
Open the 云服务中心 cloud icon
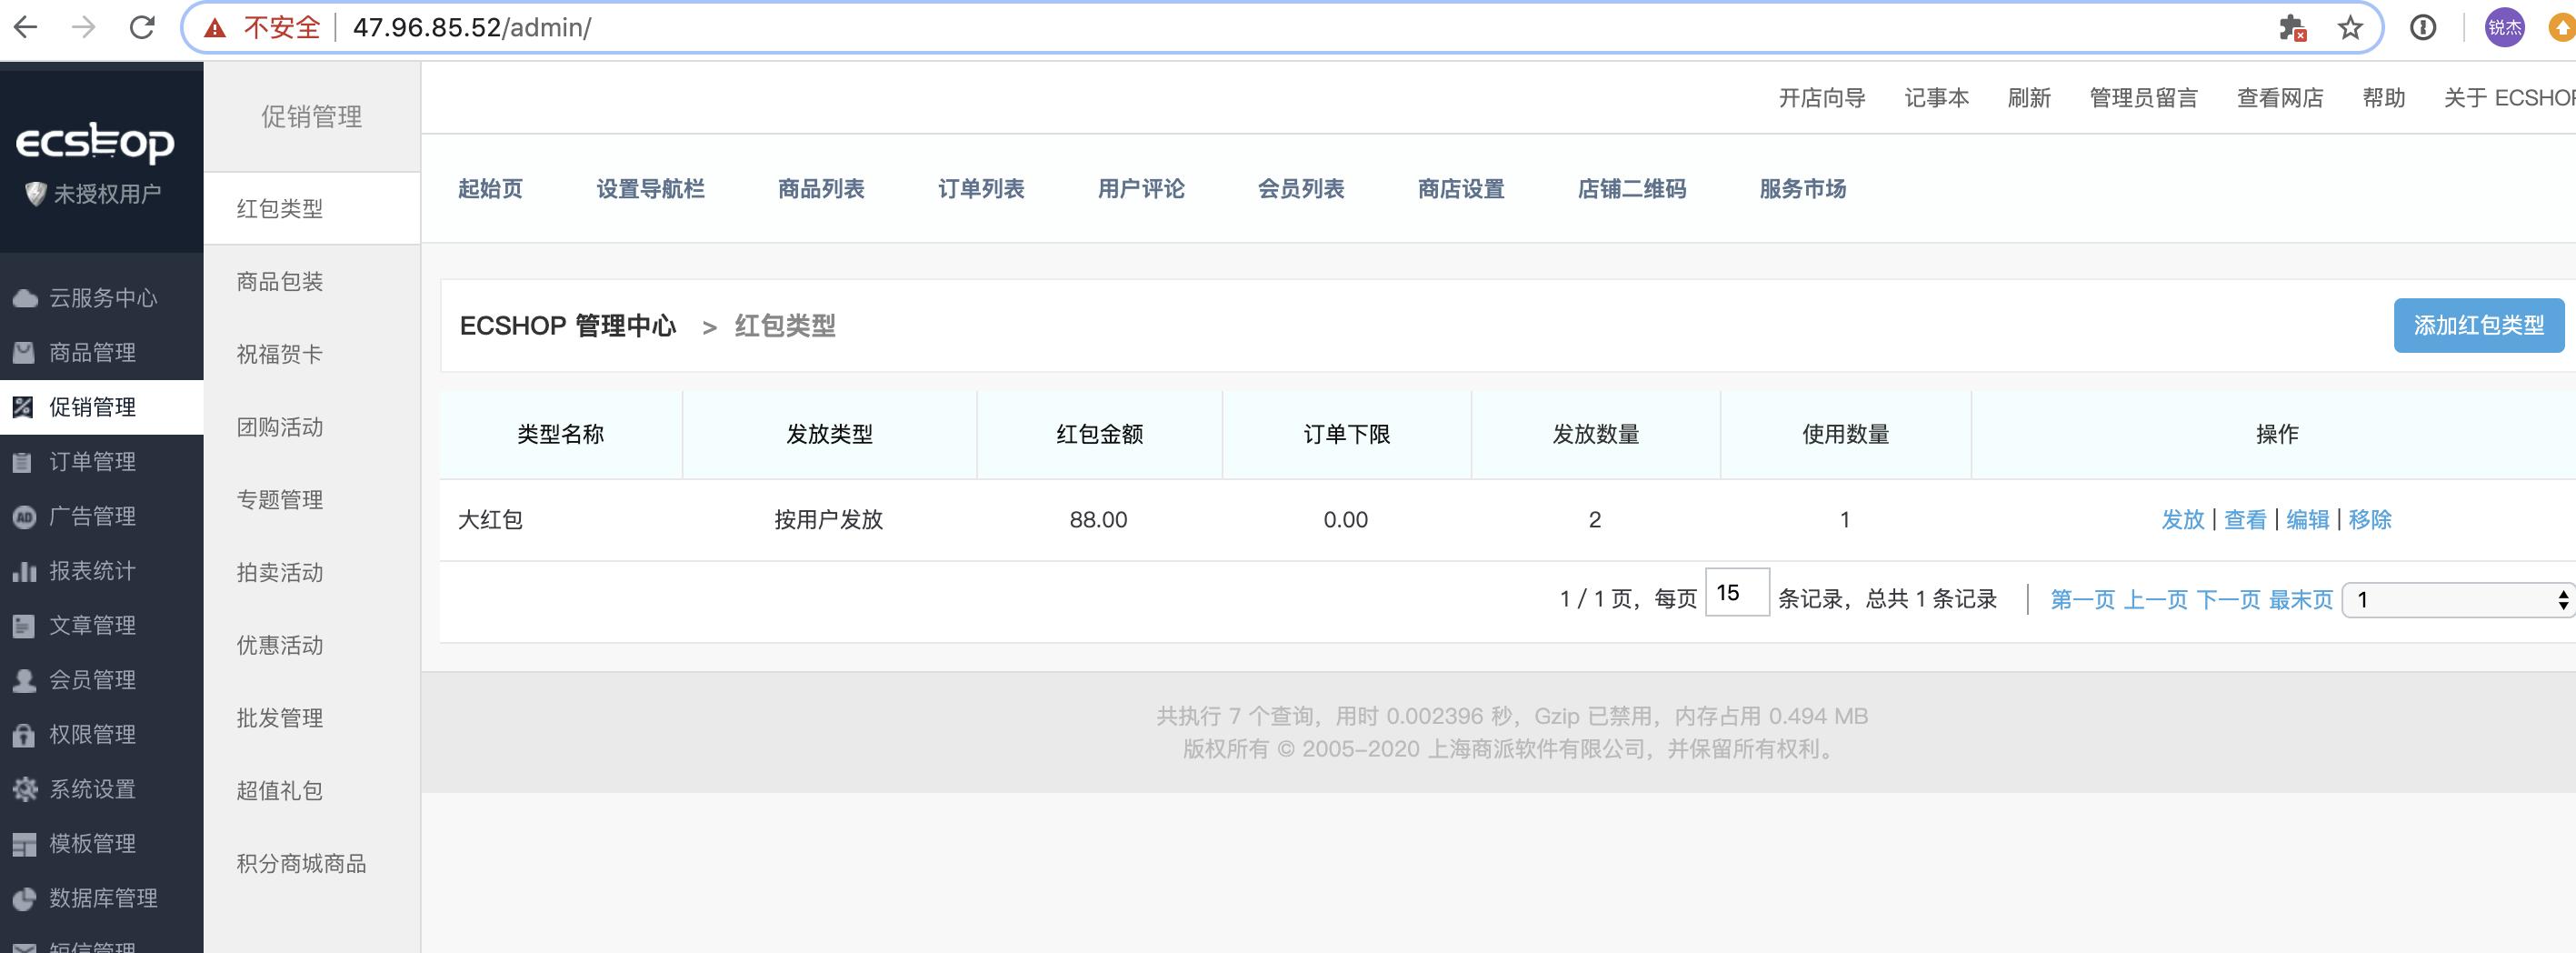click(24, 297)
